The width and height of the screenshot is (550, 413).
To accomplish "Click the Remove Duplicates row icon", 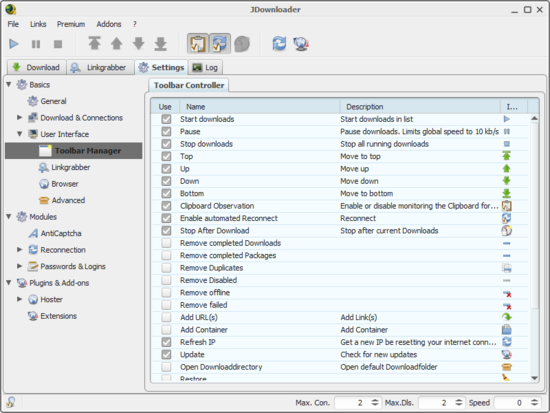I will click(507, 268).
